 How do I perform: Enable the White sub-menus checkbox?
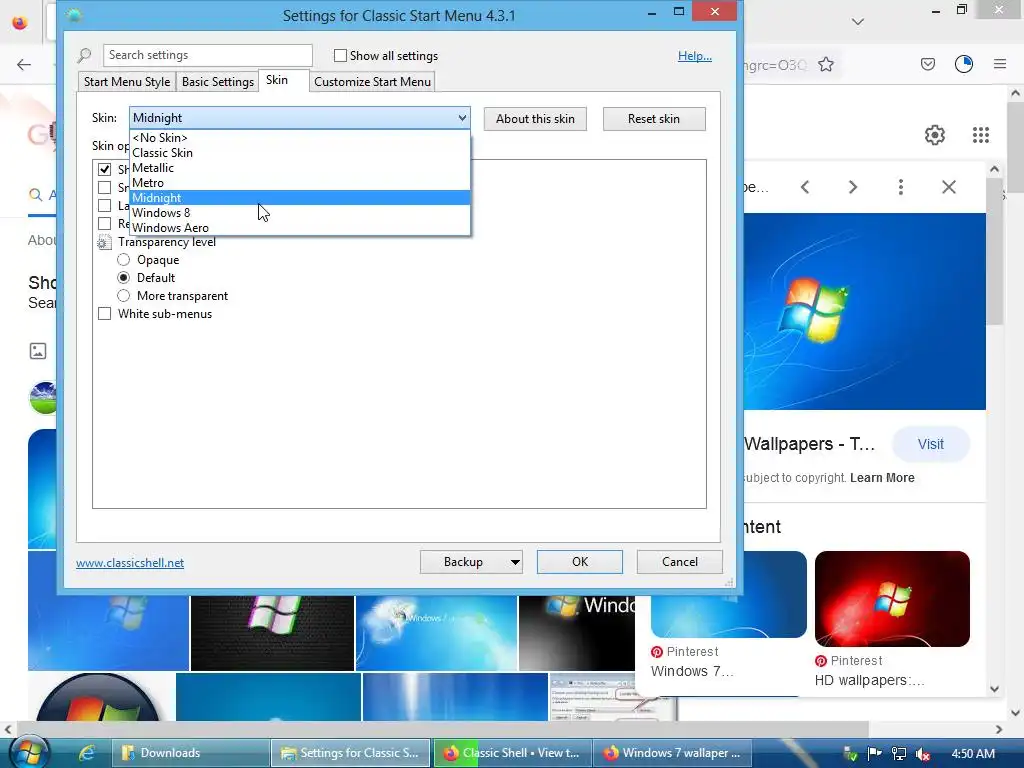(104, 313)
